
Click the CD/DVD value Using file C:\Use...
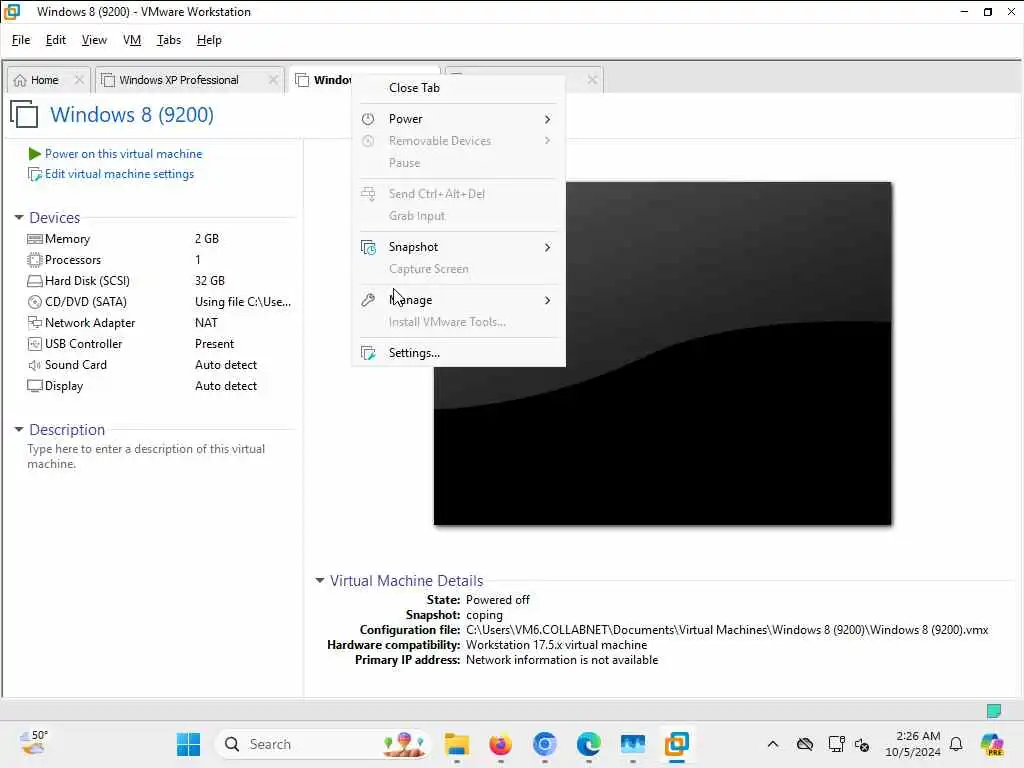243,302
